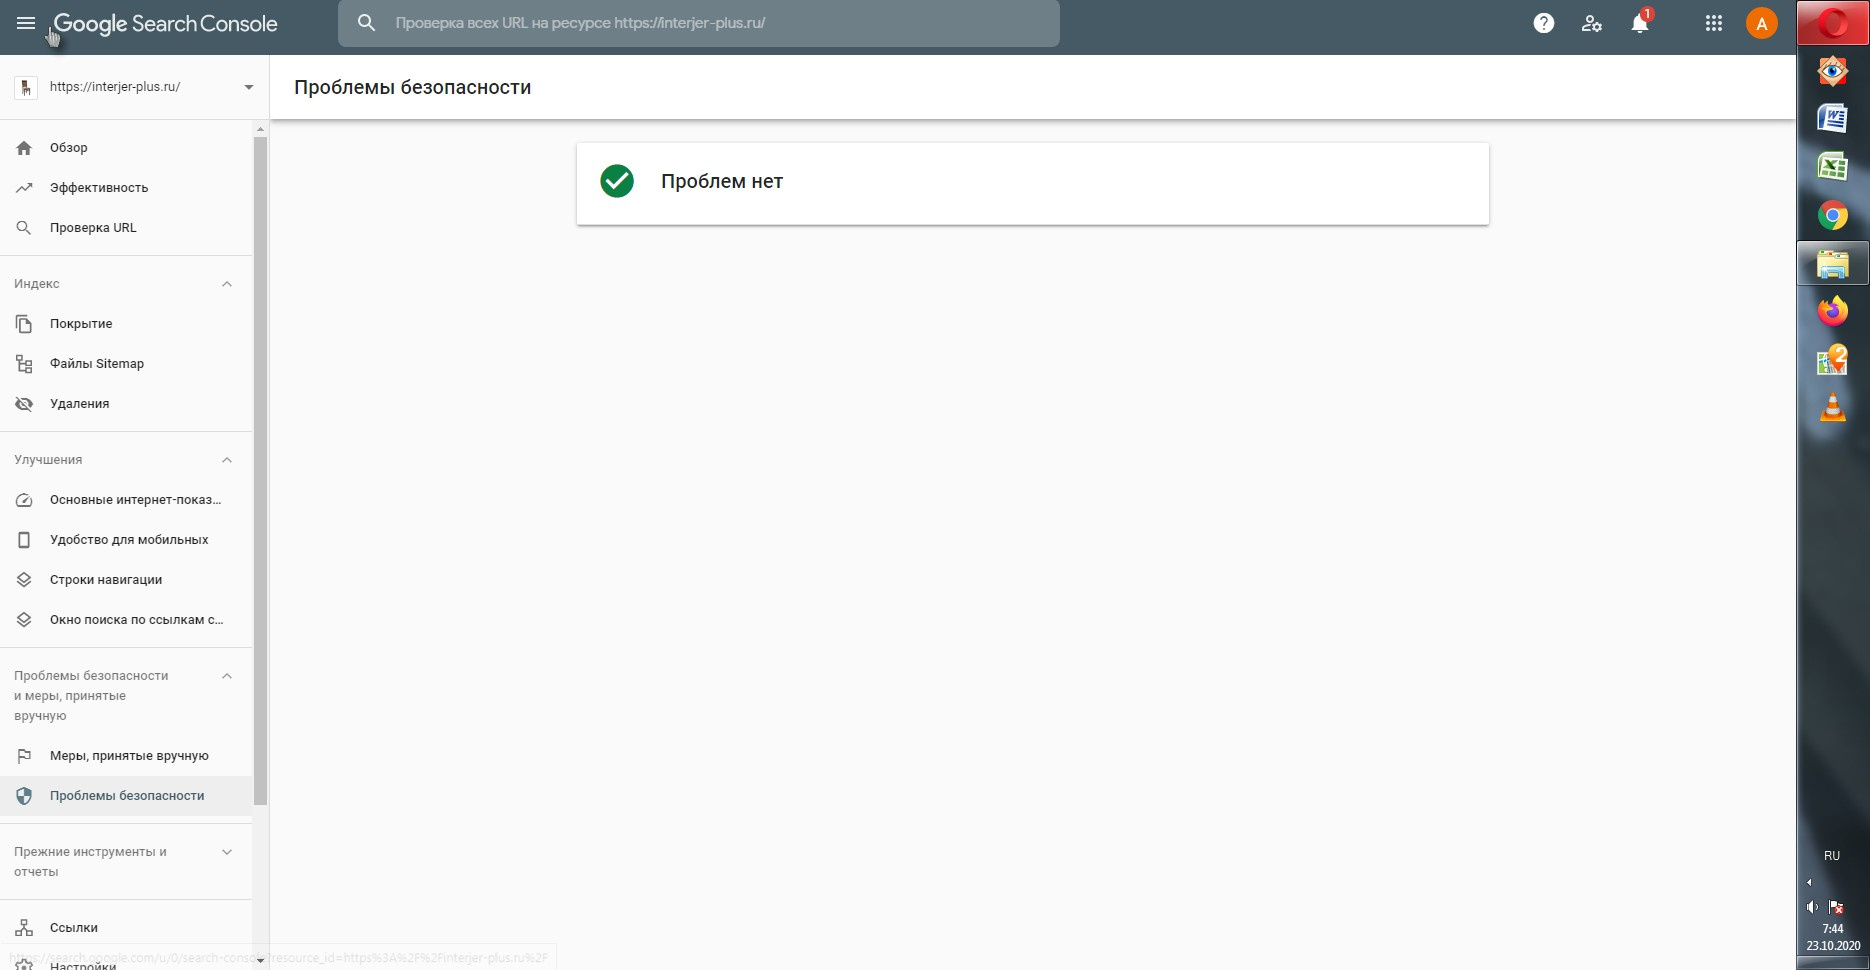
Task: Click the magnifier icon beside Проверка URL
Action: 24,228
